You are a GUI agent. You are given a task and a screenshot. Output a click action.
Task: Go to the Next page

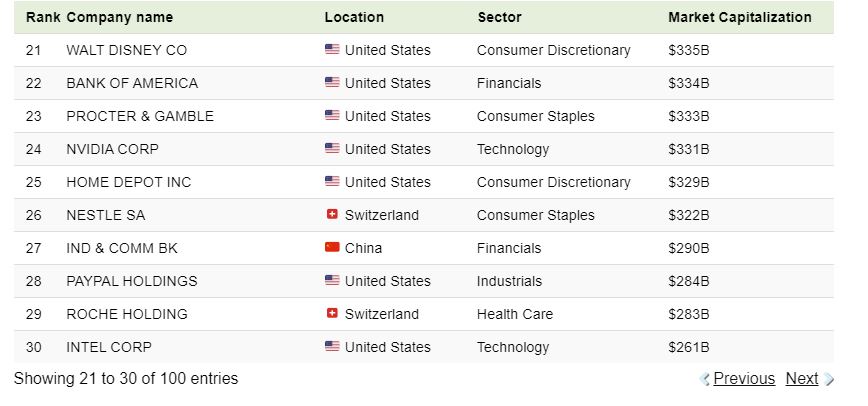pos(802,379)
